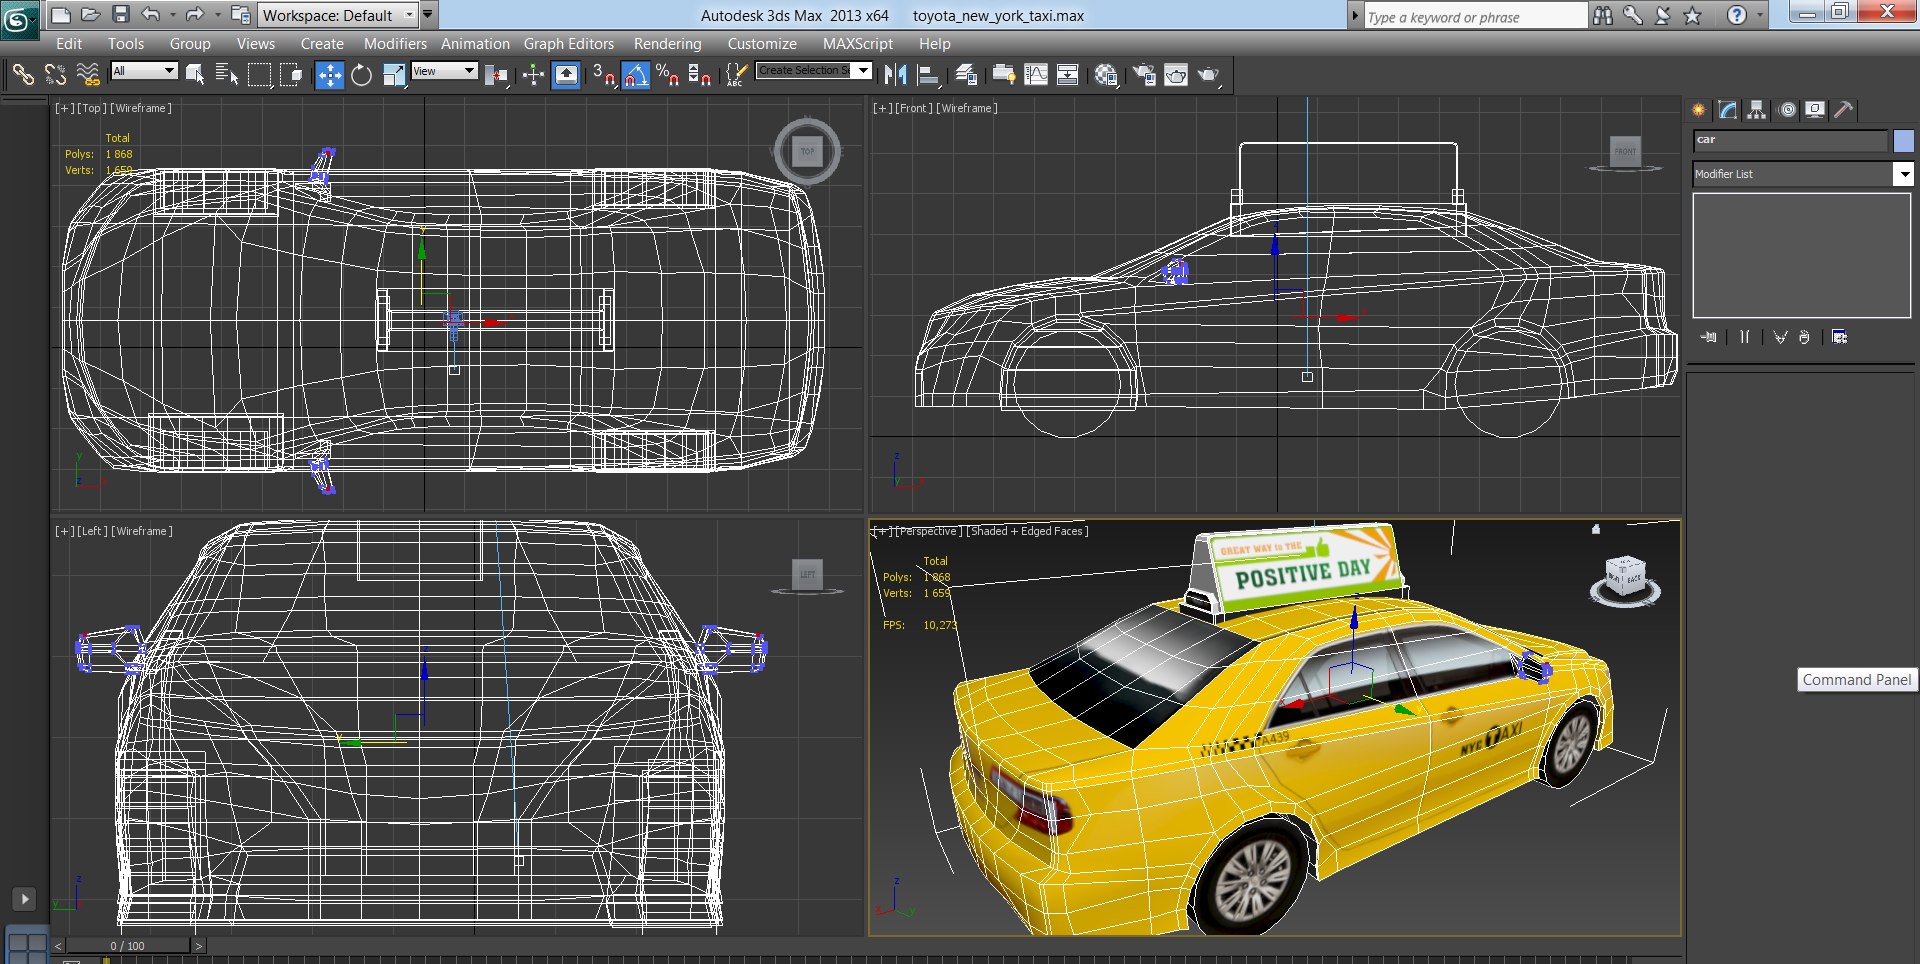The width and height of the screenshot is (1920, 964).
Task: Click the Shaded + Edged Faces label
Action: (x=1027, y=531)
